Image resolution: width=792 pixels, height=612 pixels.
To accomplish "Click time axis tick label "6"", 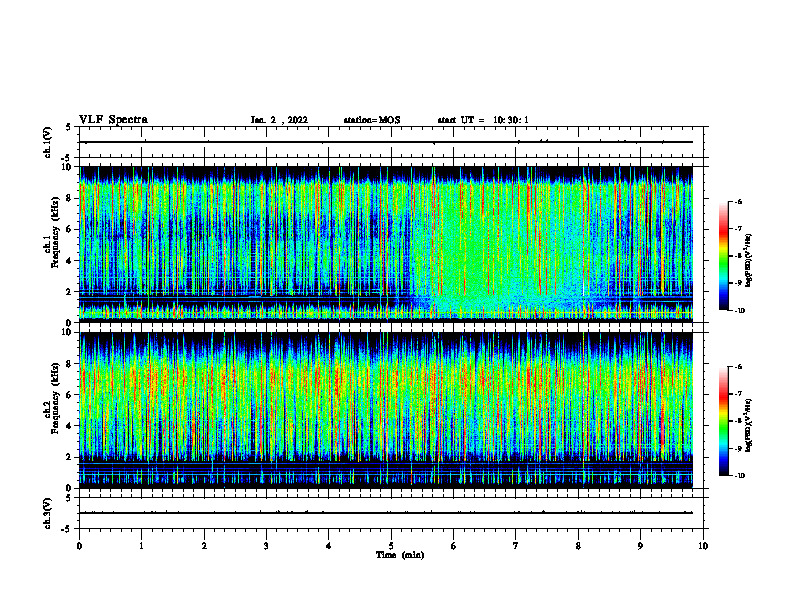I will click(453, 546).
